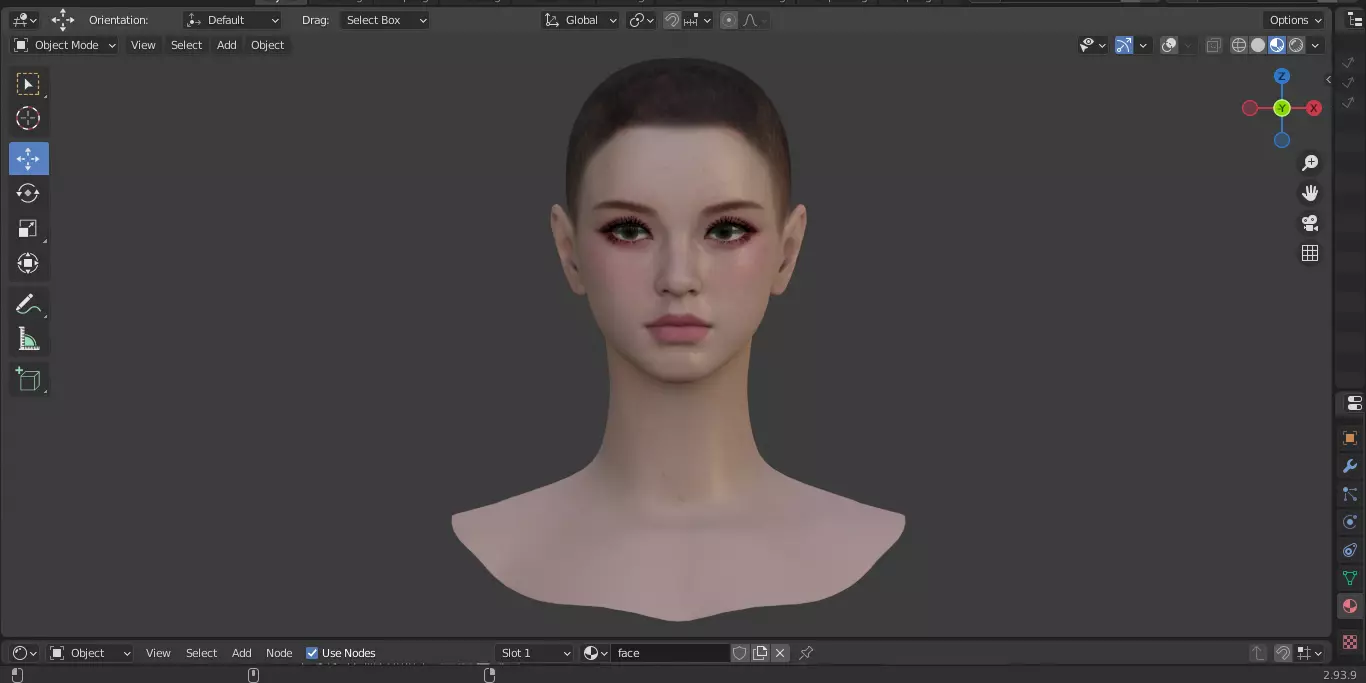This screenshot has width=1366, height=683.
Task: Open the viewport Select menu
Action: [186, 45]
